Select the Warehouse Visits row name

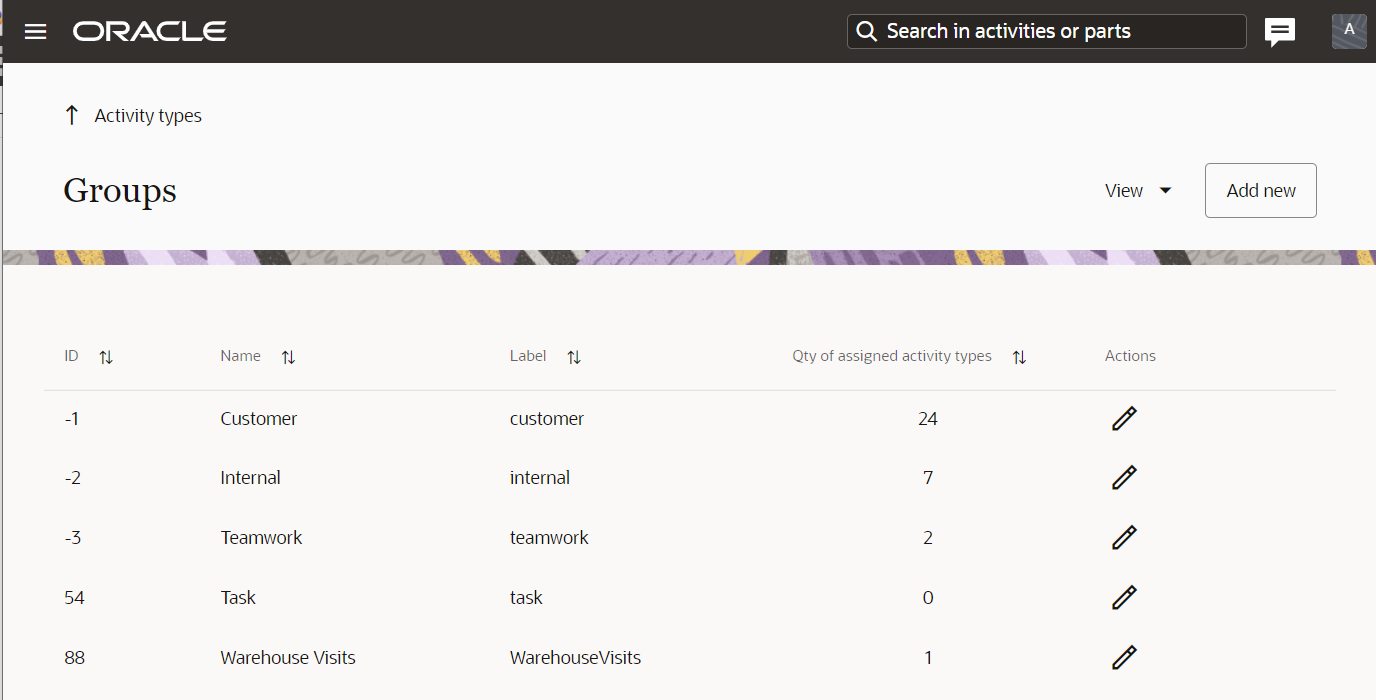click(288, 657)
